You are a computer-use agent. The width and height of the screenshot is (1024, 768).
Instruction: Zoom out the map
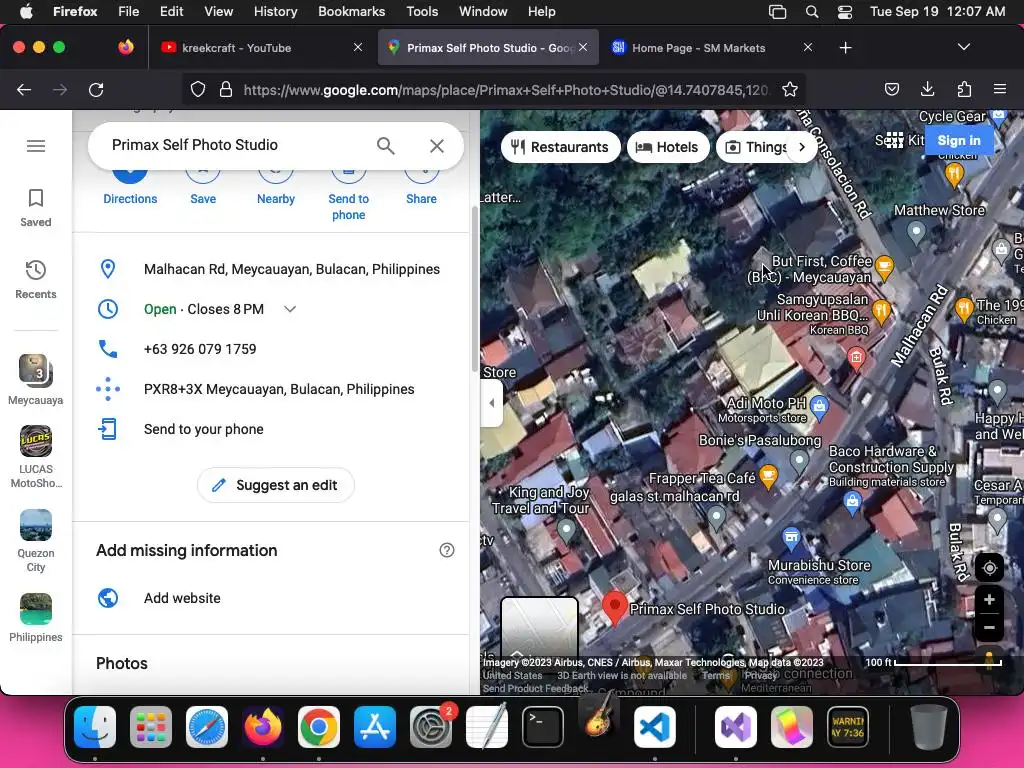click(x=989, y=628)
